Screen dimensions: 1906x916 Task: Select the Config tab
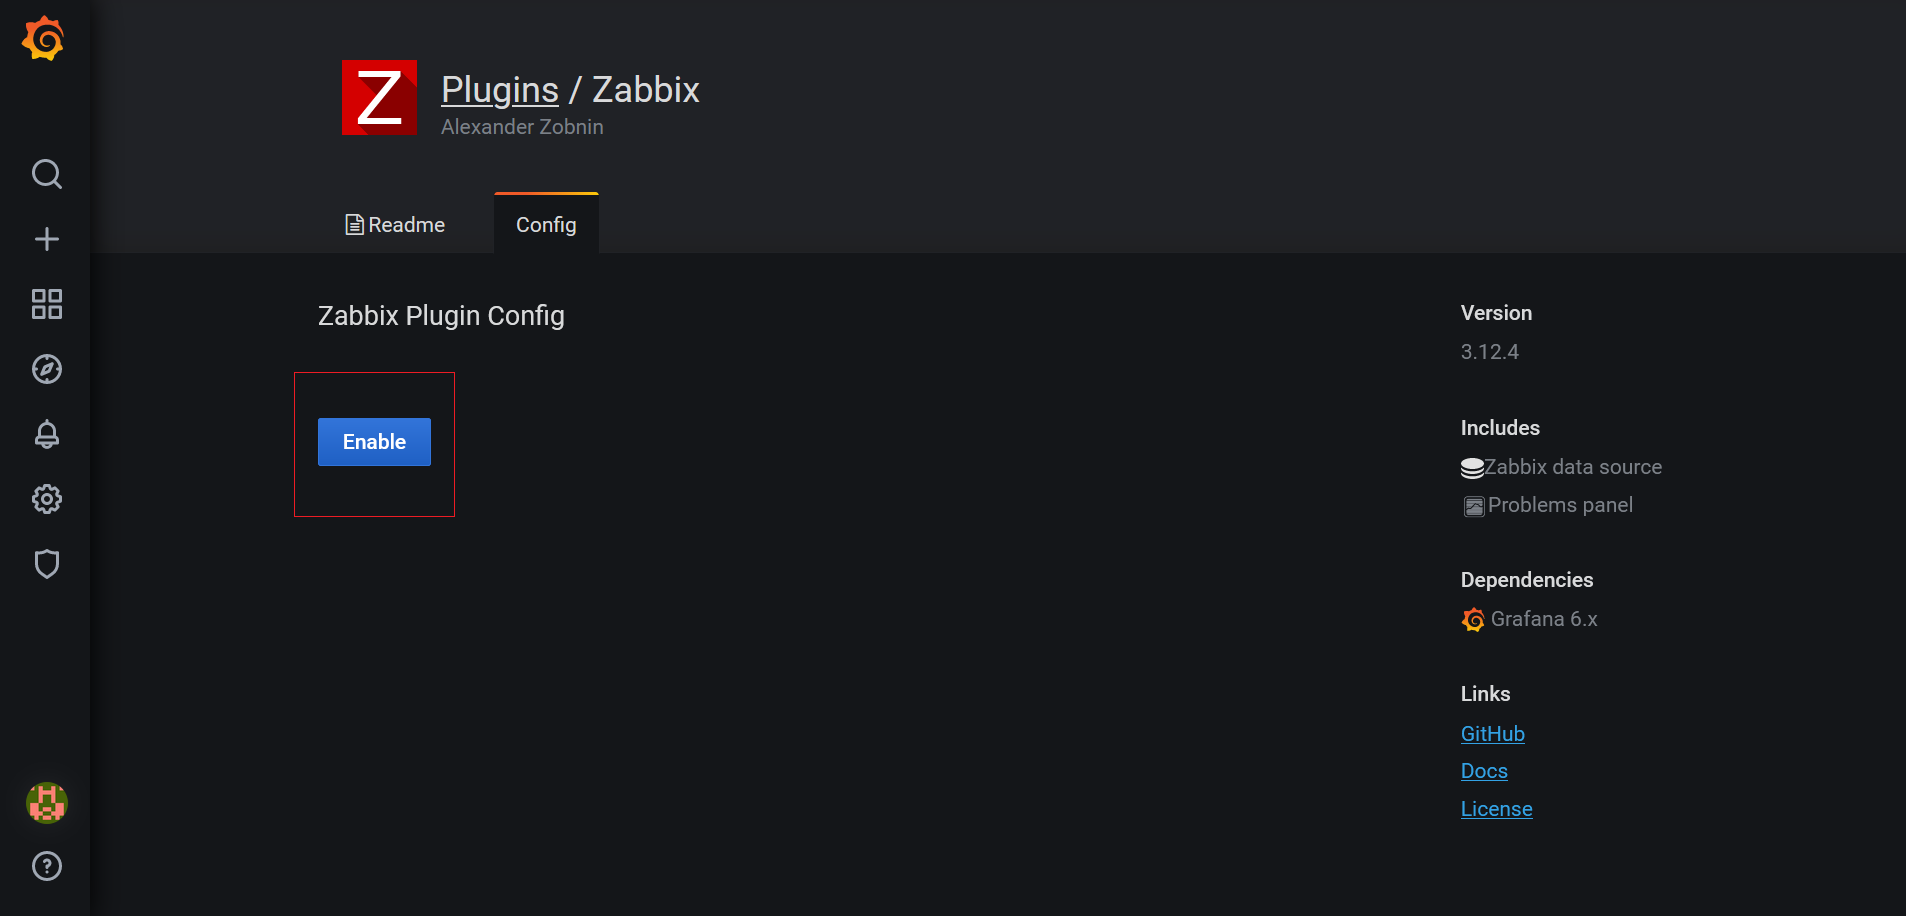click(545, 224)
